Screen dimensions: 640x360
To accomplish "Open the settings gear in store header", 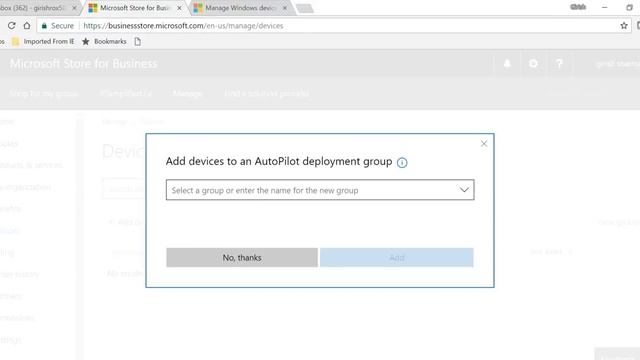I will point(533,64).
